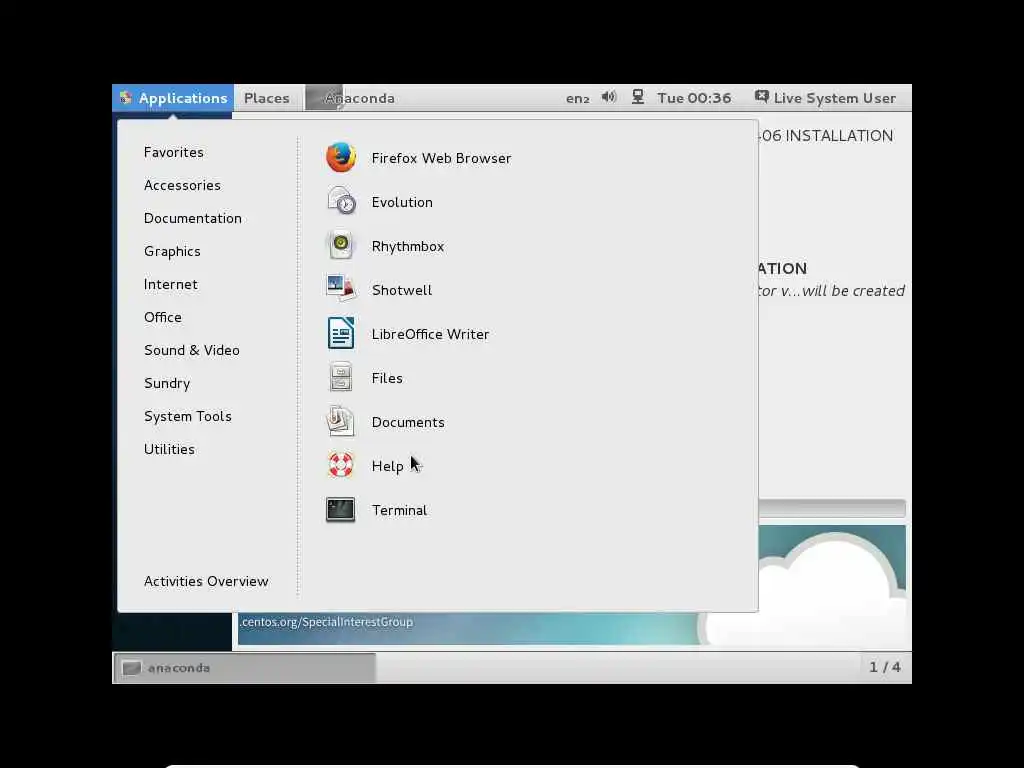Select the Office category

pos(163,317)
